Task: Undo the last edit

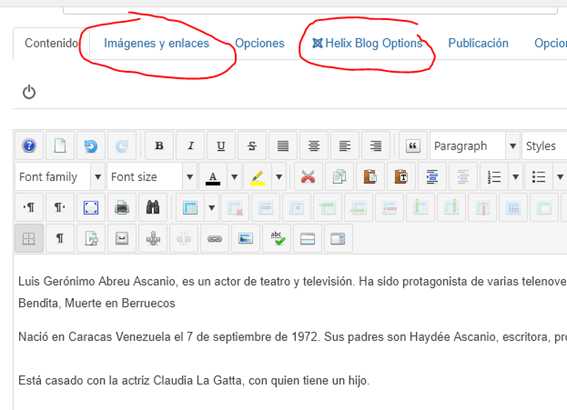Action: pos(91,146)
